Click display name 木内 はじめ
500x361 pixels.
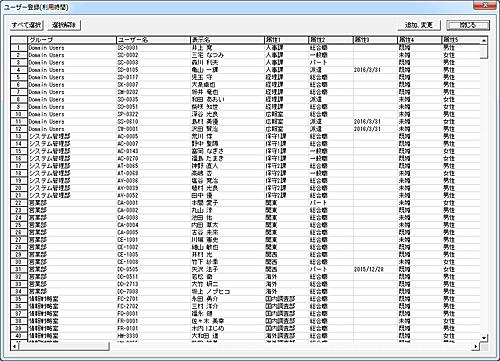pyautogui.click(x=208, y=328)
